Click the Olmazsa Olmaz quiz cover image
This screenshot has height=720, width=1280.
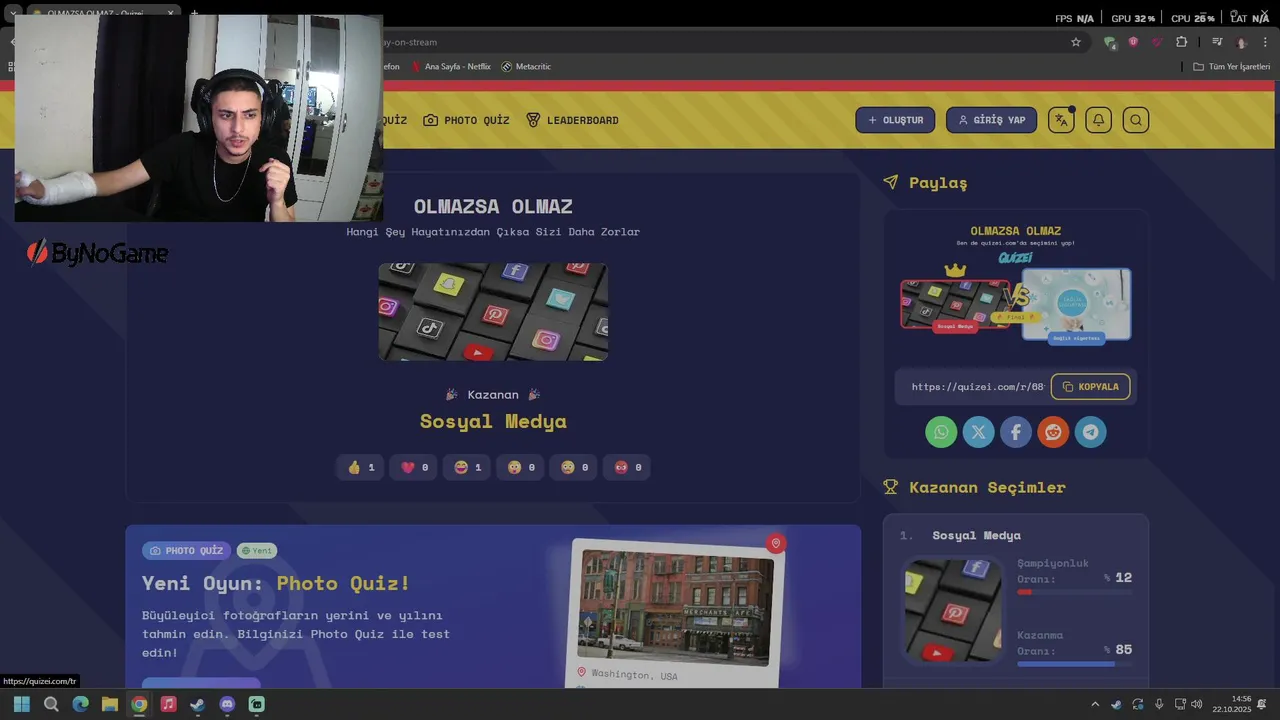point(493,312)
